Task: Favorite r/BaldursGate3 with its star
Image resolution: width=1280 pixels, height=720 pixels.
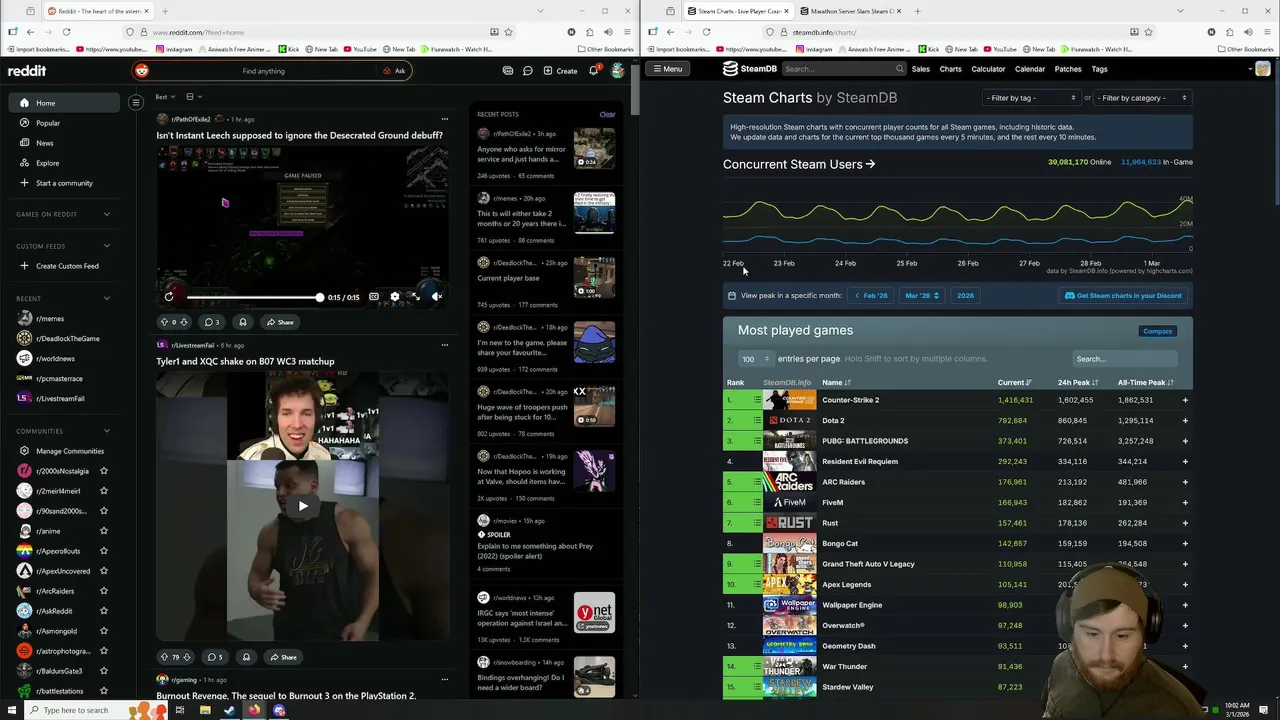Action: [x=104, y=671]
